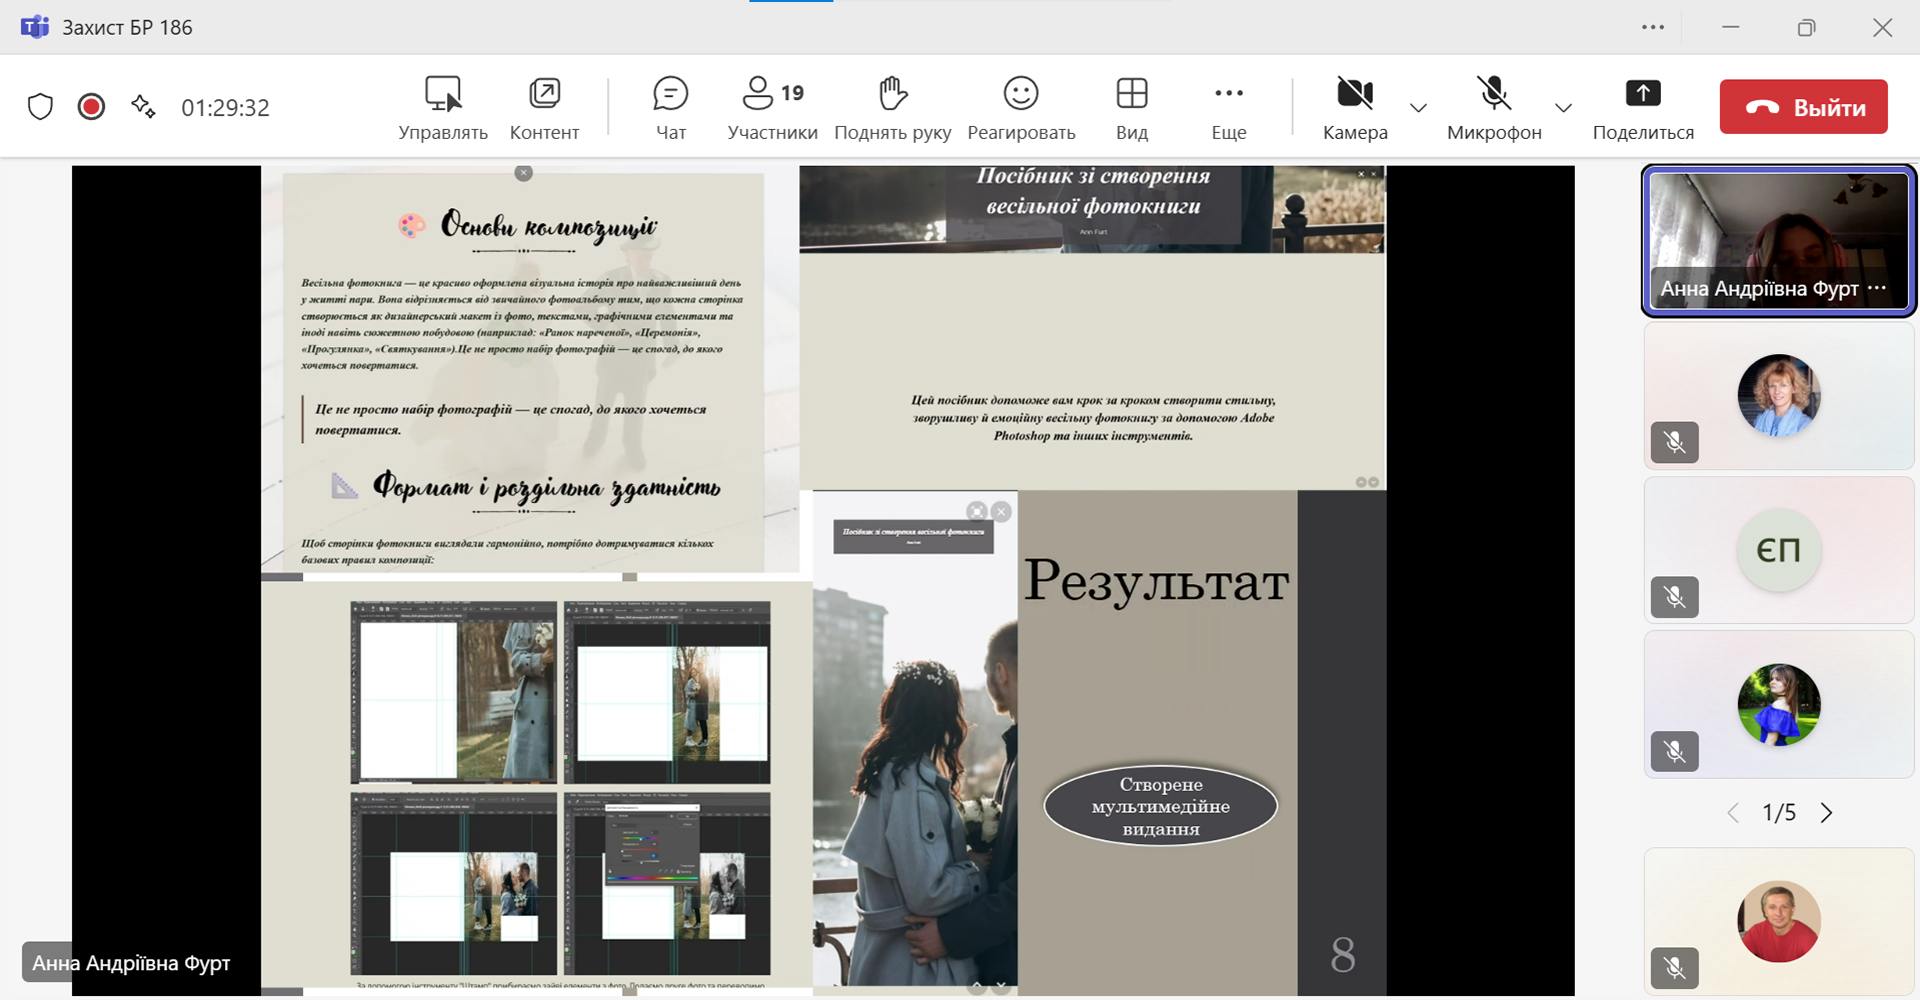Open the Вид view layout options
This screenshot has height=1000, width=1920.
1131,107
